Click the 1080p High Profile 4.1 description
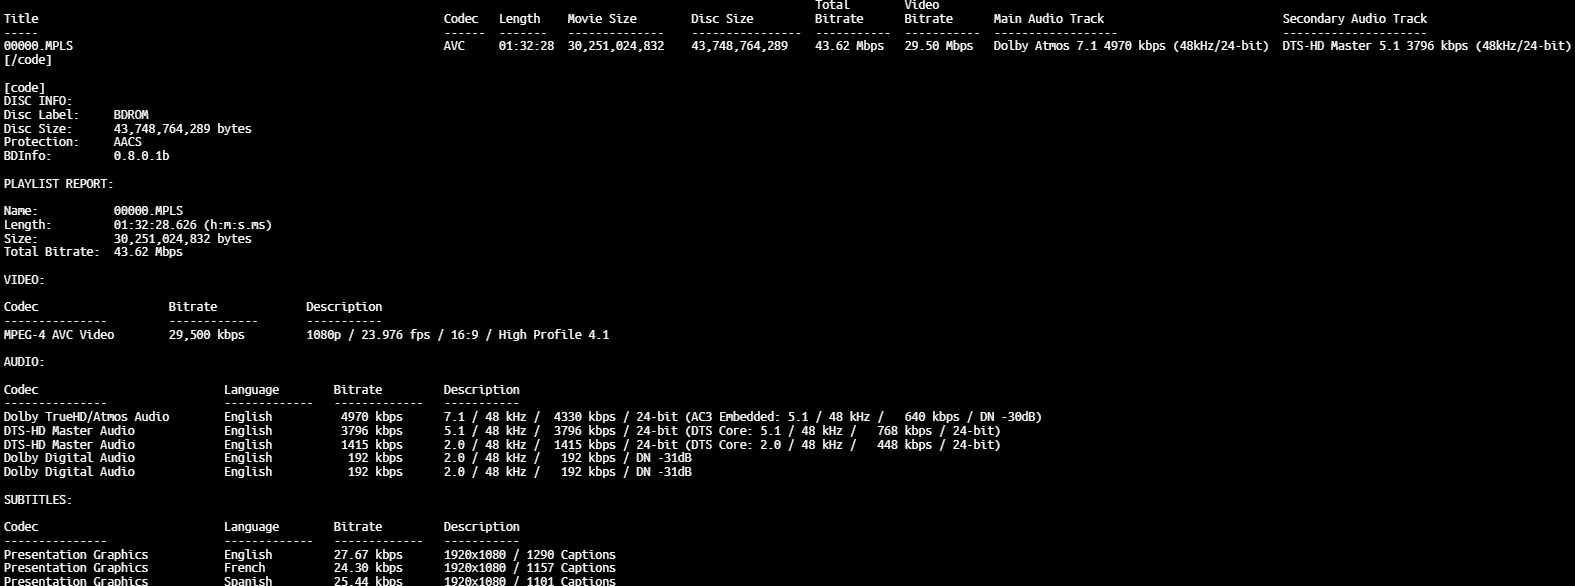Screen dimensions: 1575x586 [x=457, y=335]
